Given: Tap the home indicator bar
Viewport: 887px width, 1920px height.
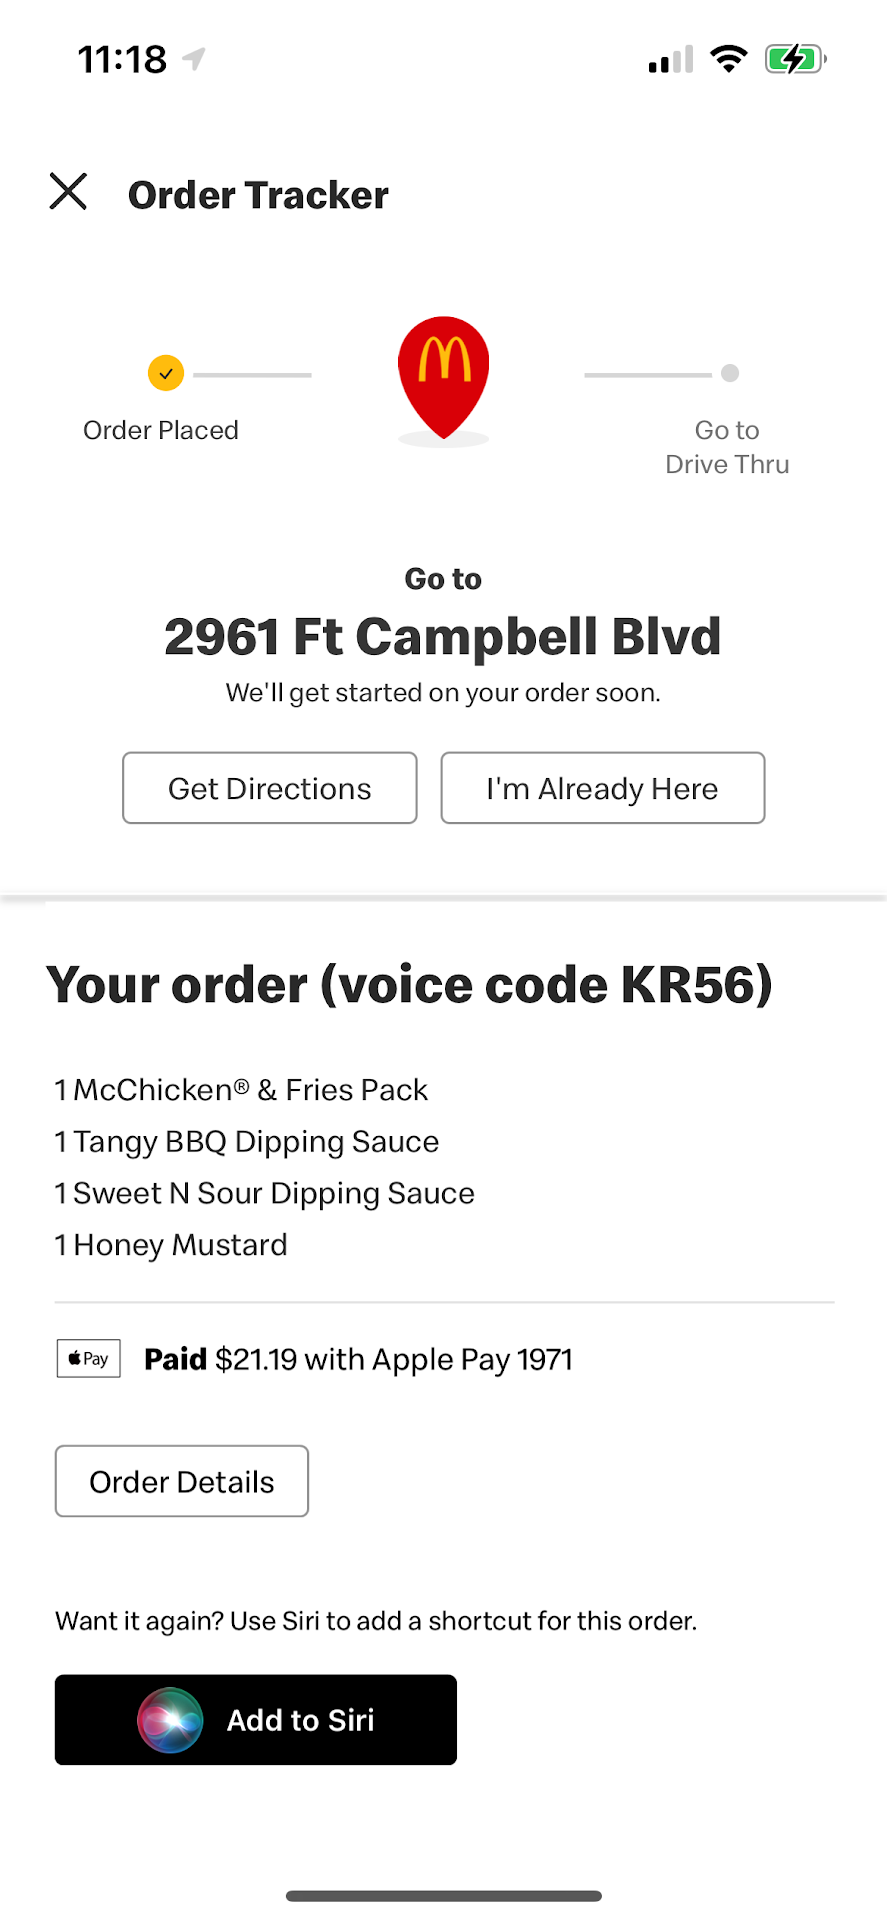Looking at the screenshot, I should [443, 1896].
